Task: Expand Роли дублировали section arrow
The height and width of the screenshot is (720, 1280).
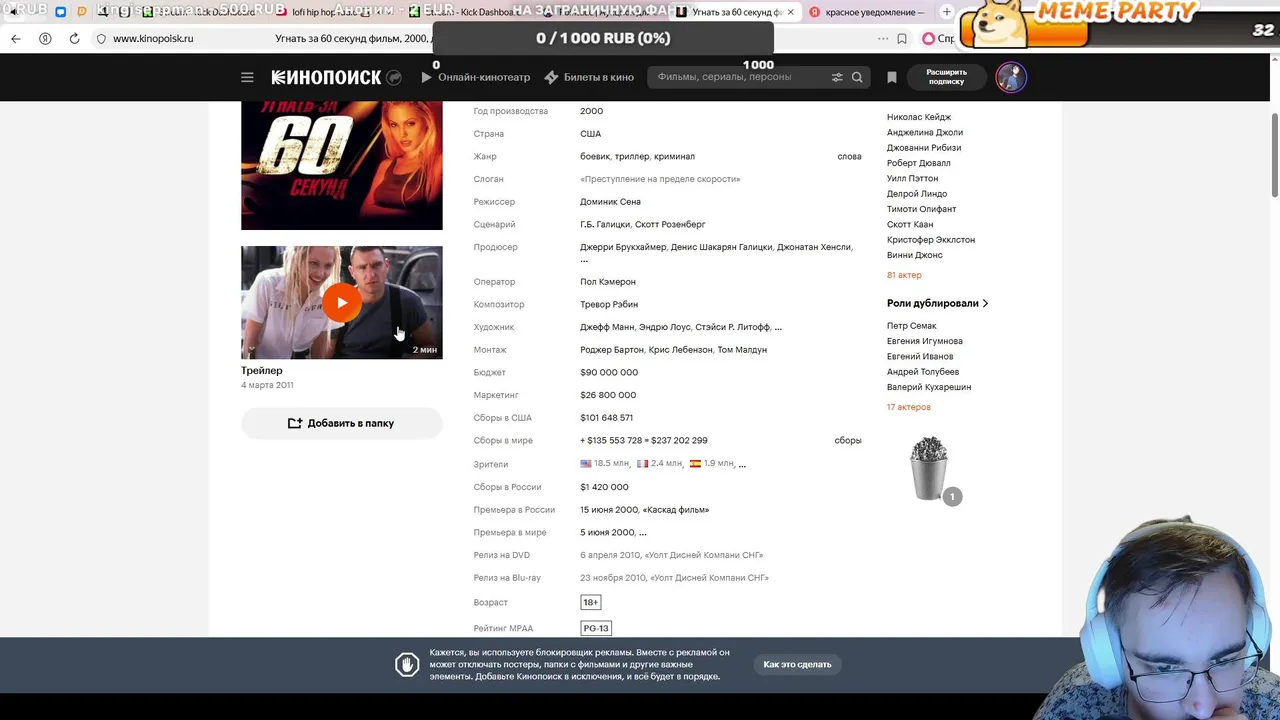Action: pyautogui.click(x=985, y=303)
